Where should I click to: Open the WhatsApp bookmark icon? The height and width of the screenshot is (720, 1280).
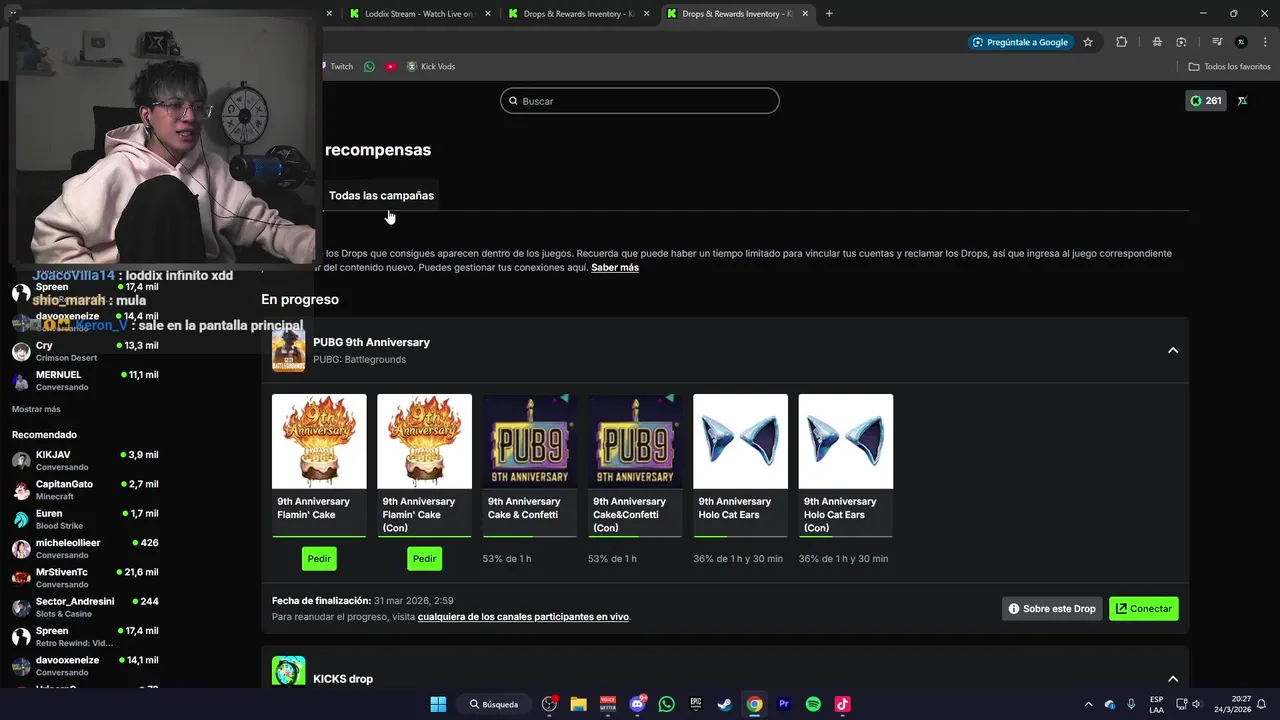pyautogui.click(x=369, y=66)
